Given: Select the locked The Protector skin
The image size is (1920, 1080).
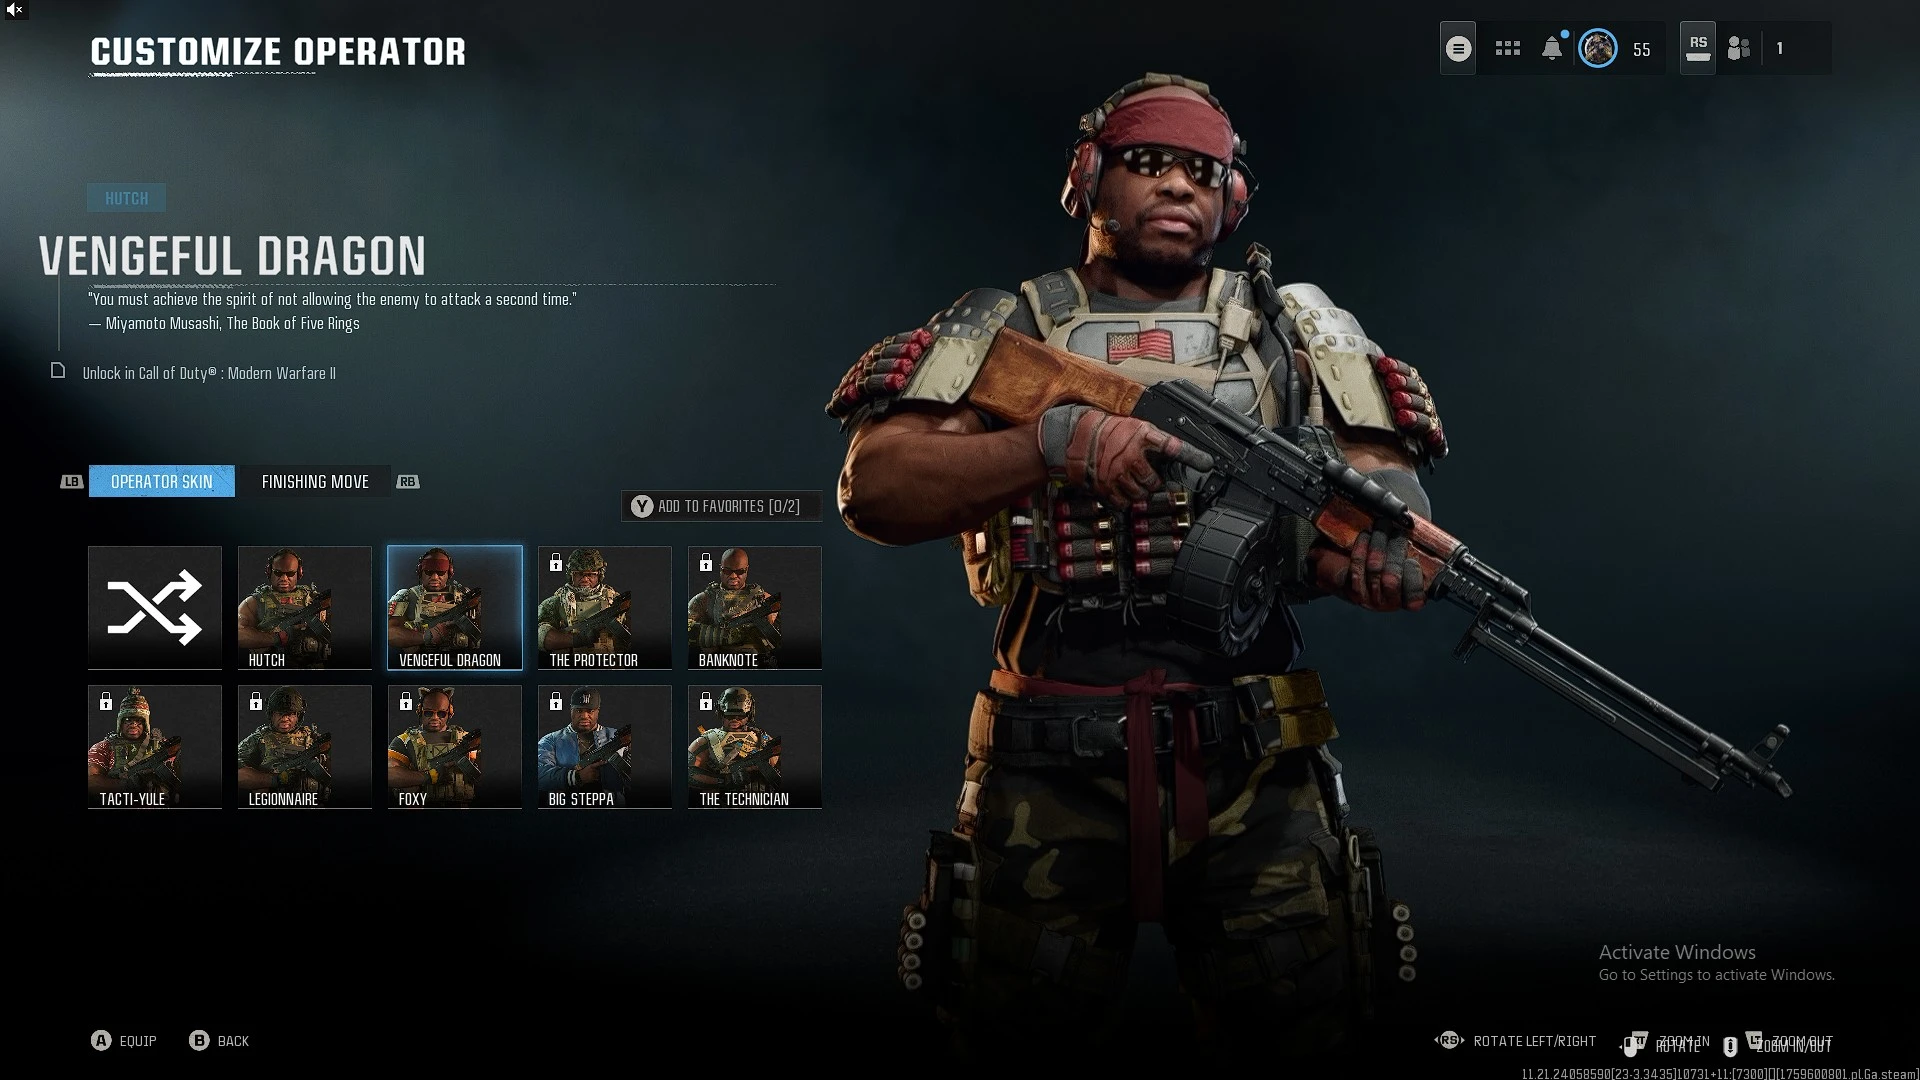Looking at the screenshot, I should click(605, 607).
